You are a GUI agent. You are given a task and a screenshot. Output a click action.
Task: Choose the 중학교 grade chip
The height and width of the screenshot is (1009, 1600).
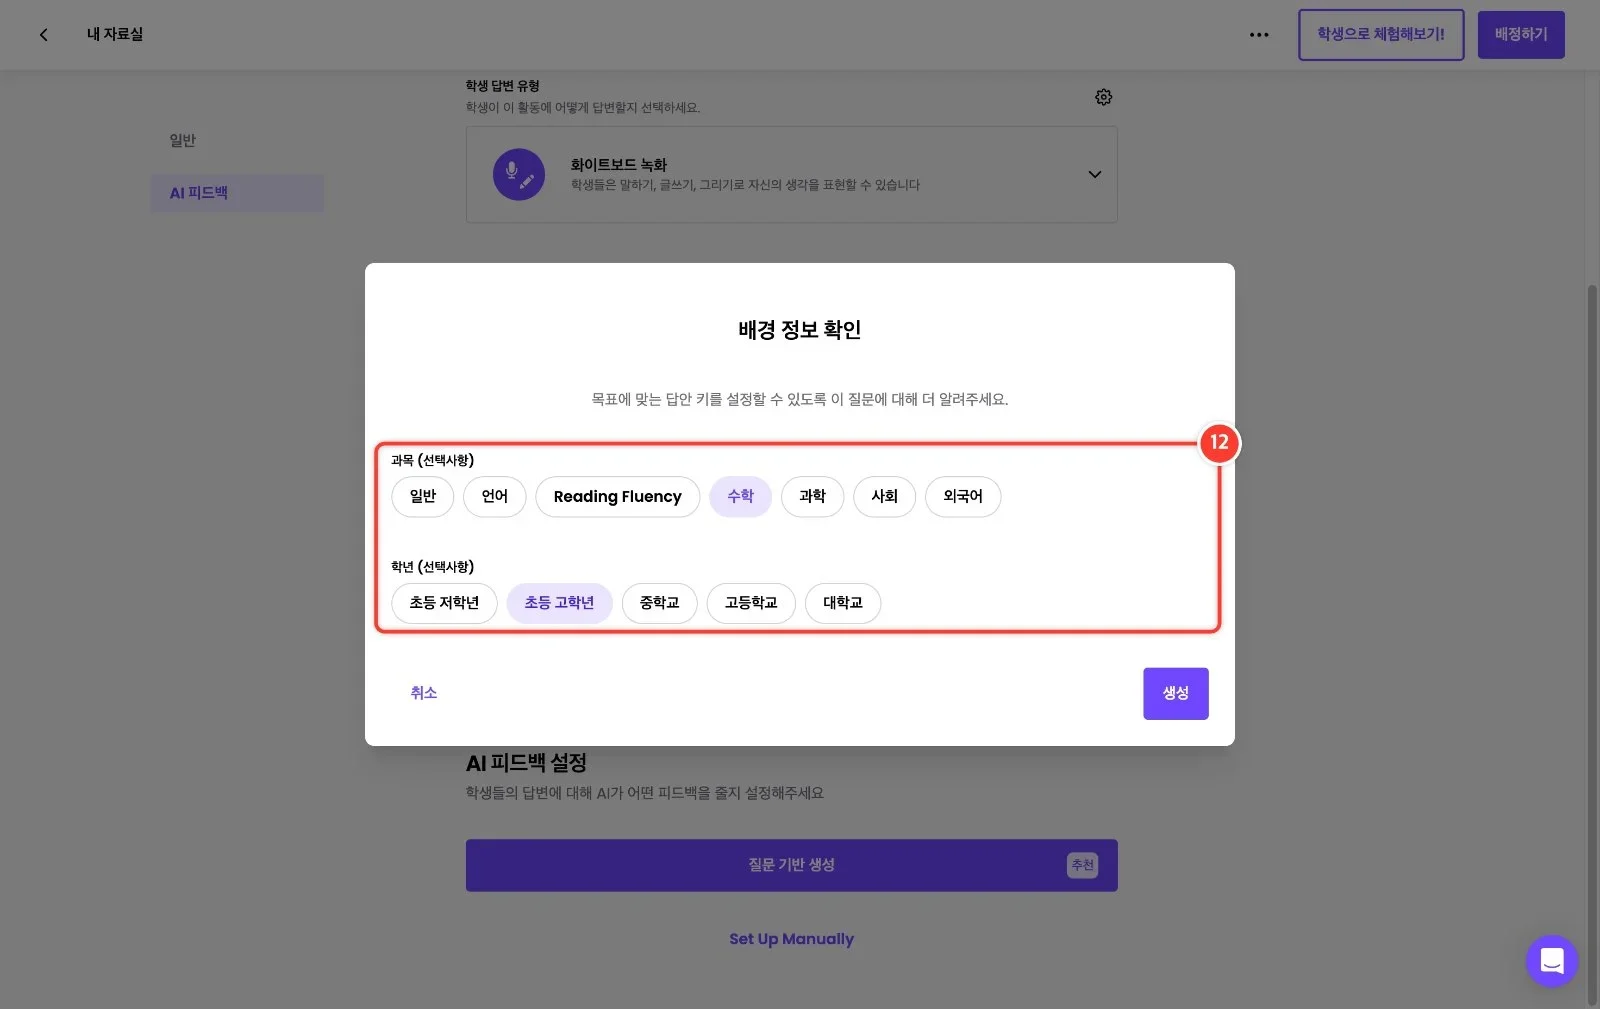point(660,603)
